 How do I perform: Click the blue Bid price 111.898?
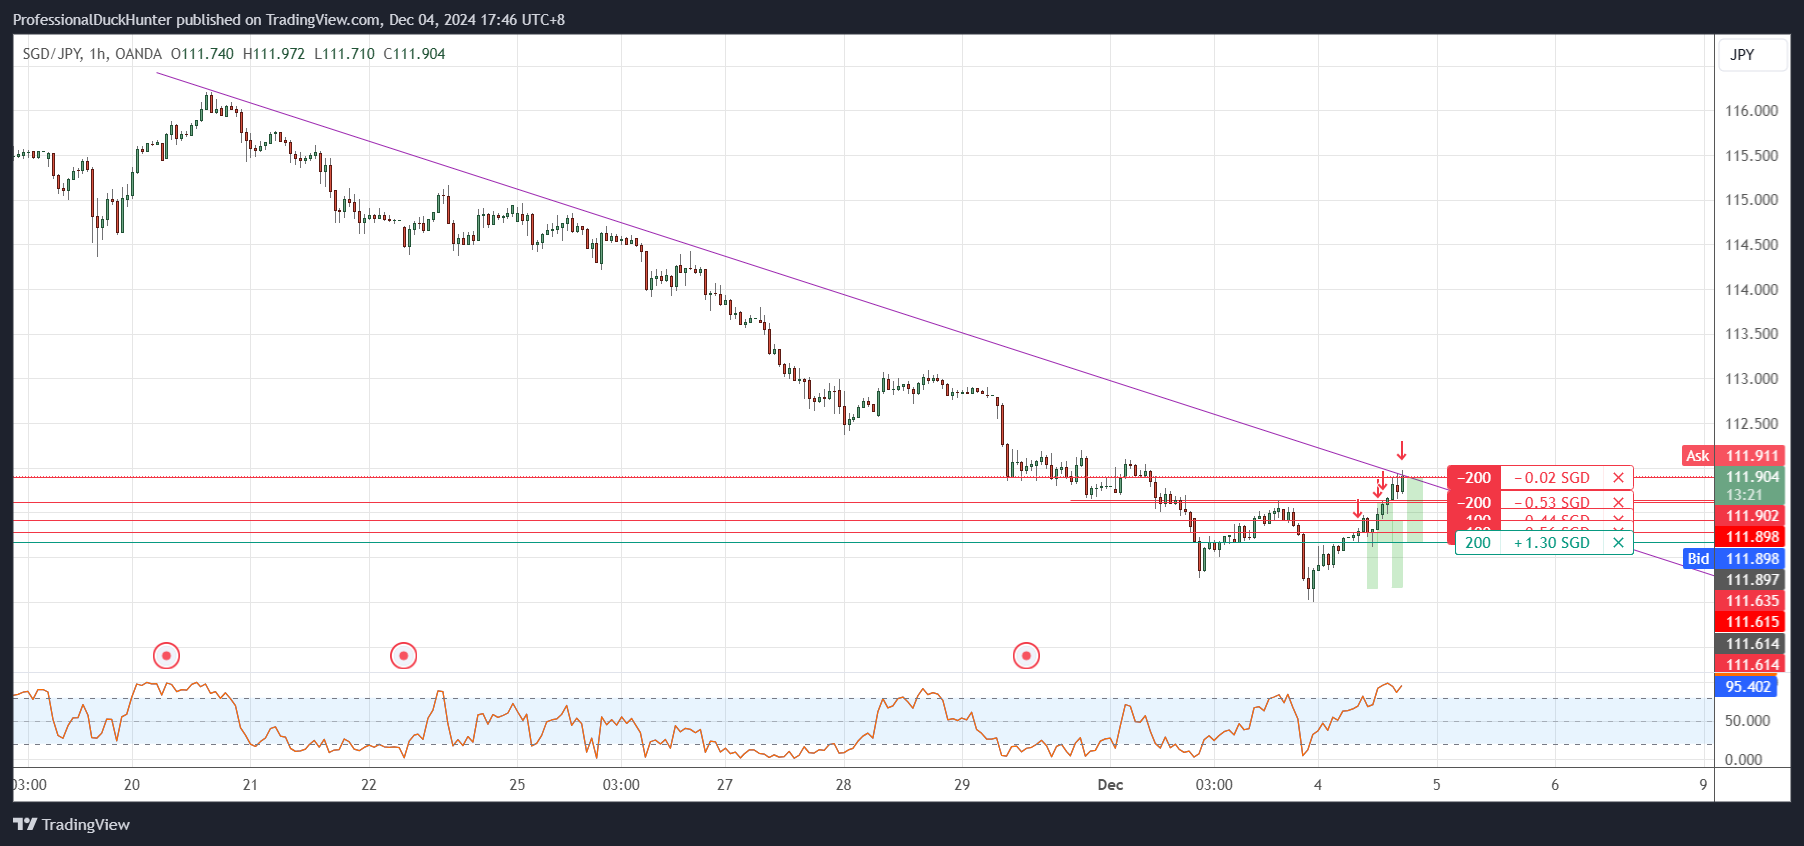point(1752,559)
